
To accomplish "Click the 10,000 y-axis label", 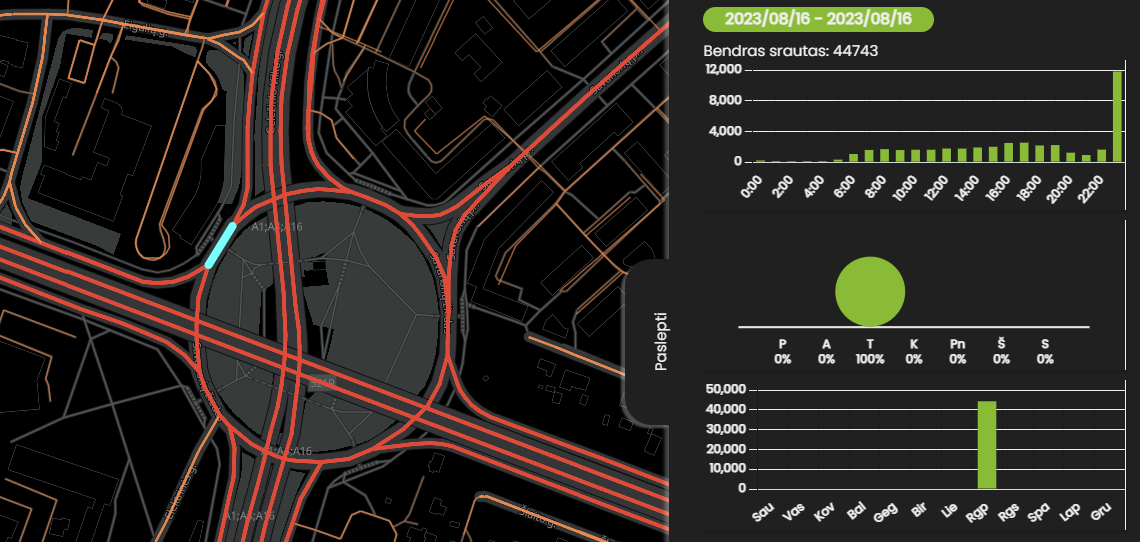I will (726, 469).
